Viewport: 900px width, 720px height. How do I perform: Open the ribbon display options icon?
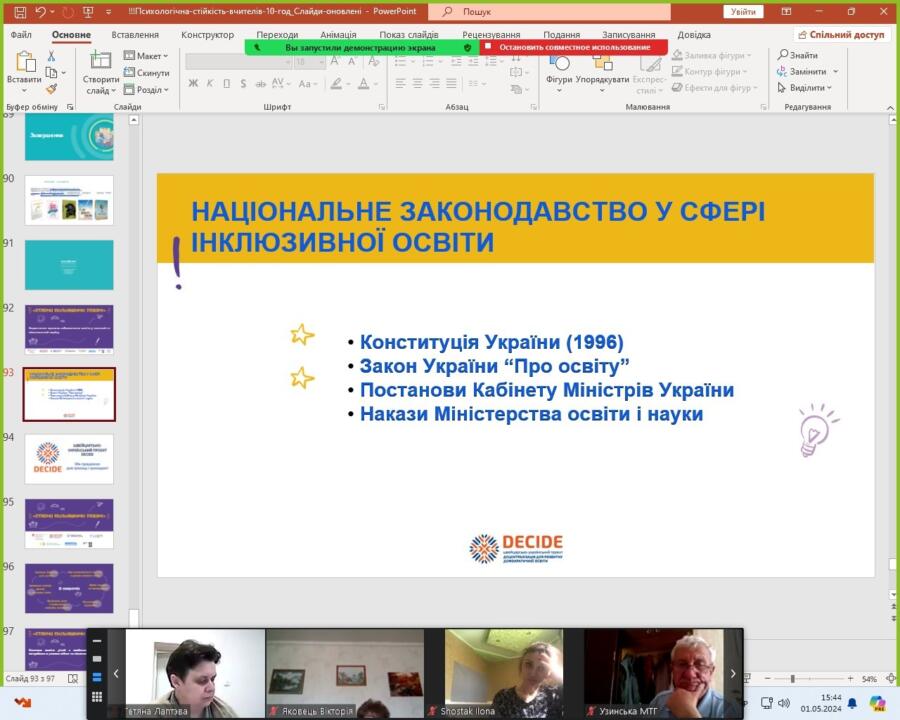(786, 11)
